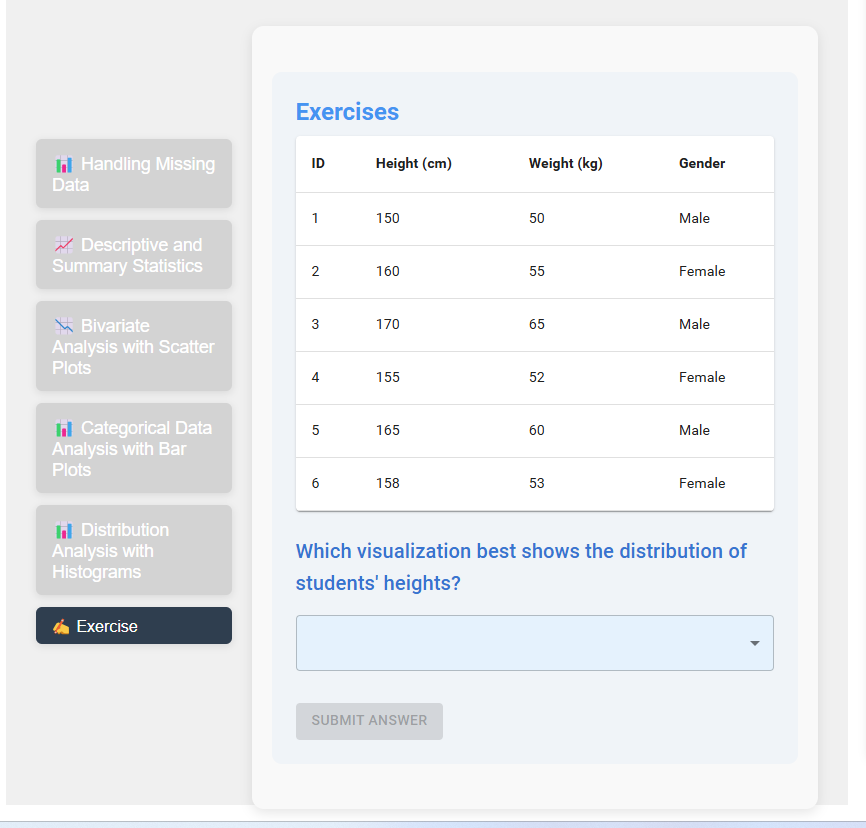
Task: Click ID cell 2 in the table
Action: (315, 271)
